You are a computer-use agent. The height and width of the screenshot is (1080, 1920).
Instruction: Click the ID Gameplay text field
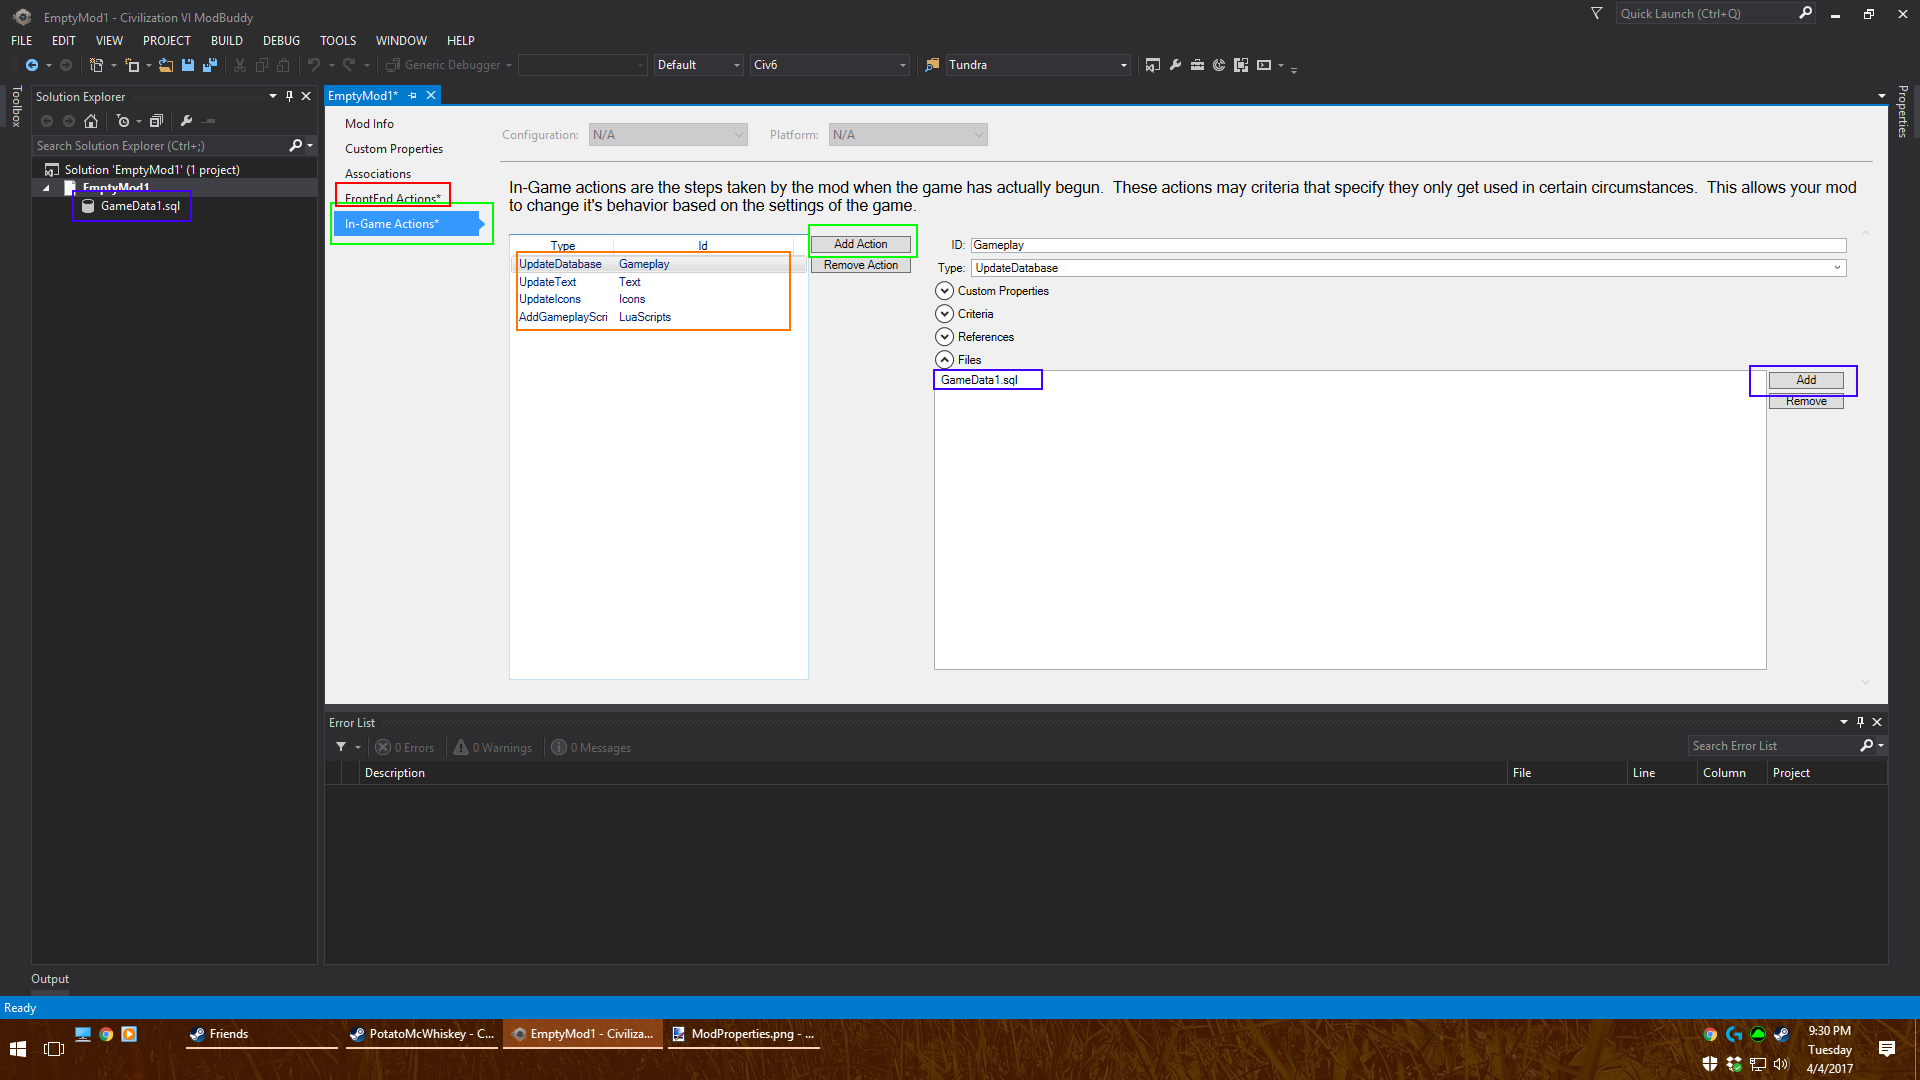[1407, 245]
